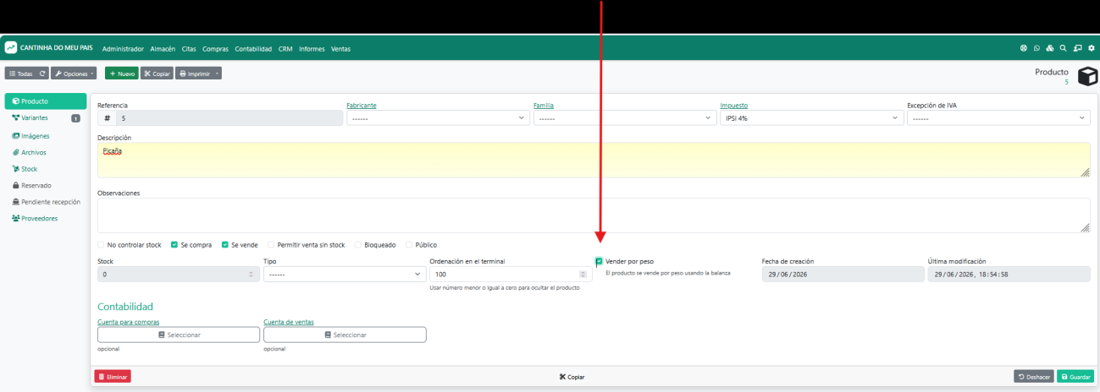This screenshot has width=1100, height=392.
Task: Open the Informes menu
Action: pos(311,49)
